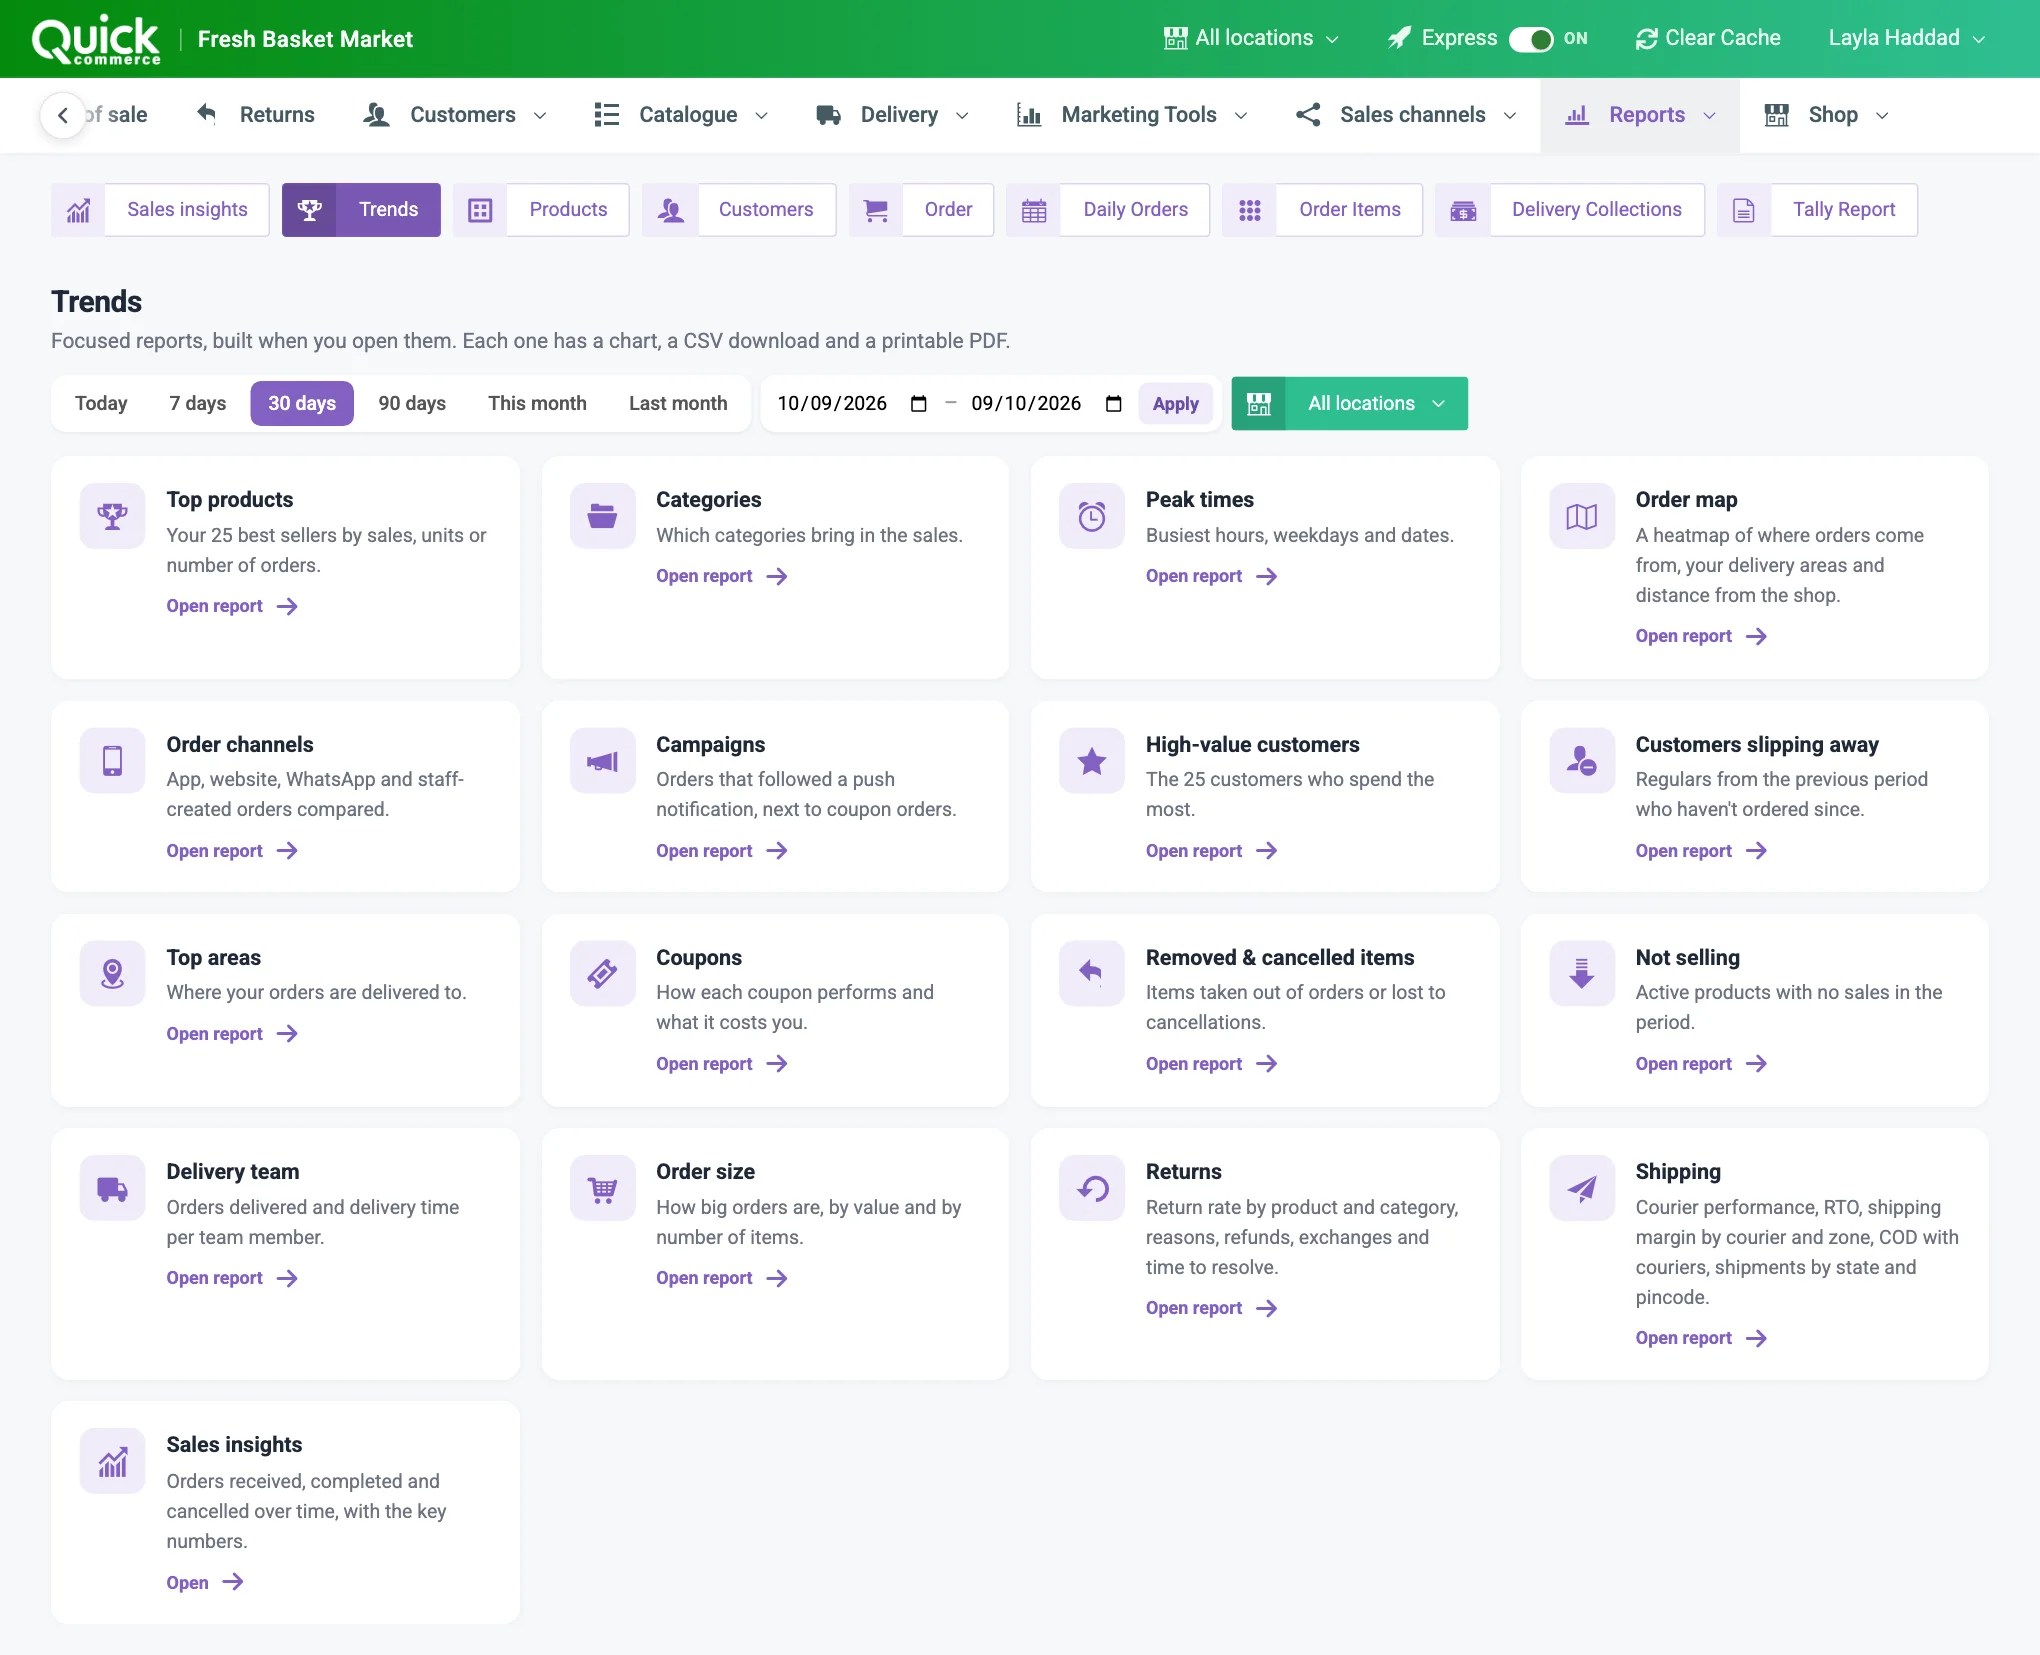Open report for Peak times
This screenshot has width=2040, height=1655.
[1211, 576]
